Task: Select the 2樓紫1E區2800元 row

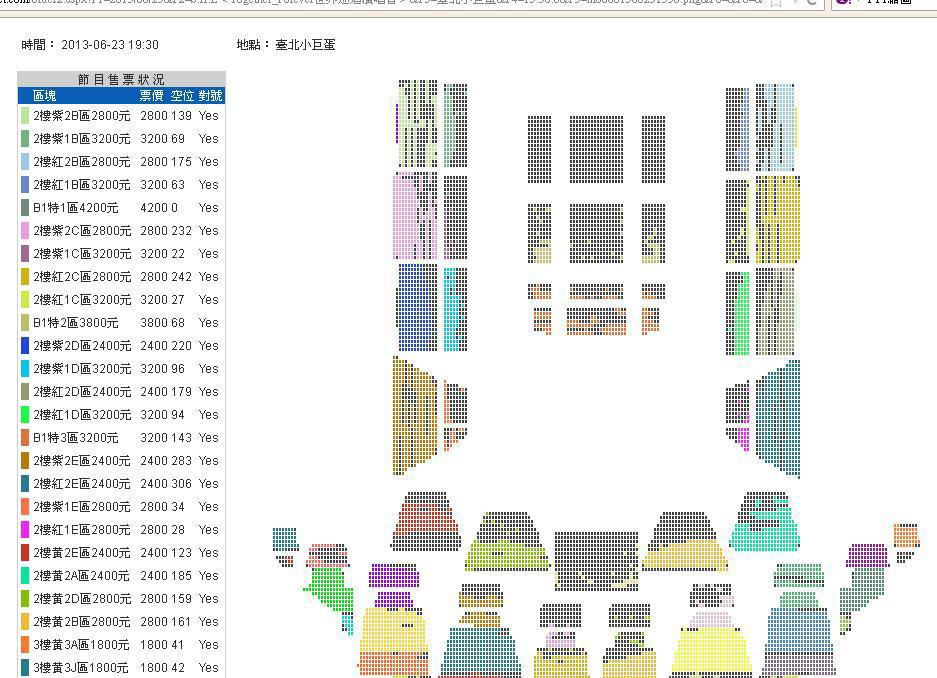Action: click(121, 507)
